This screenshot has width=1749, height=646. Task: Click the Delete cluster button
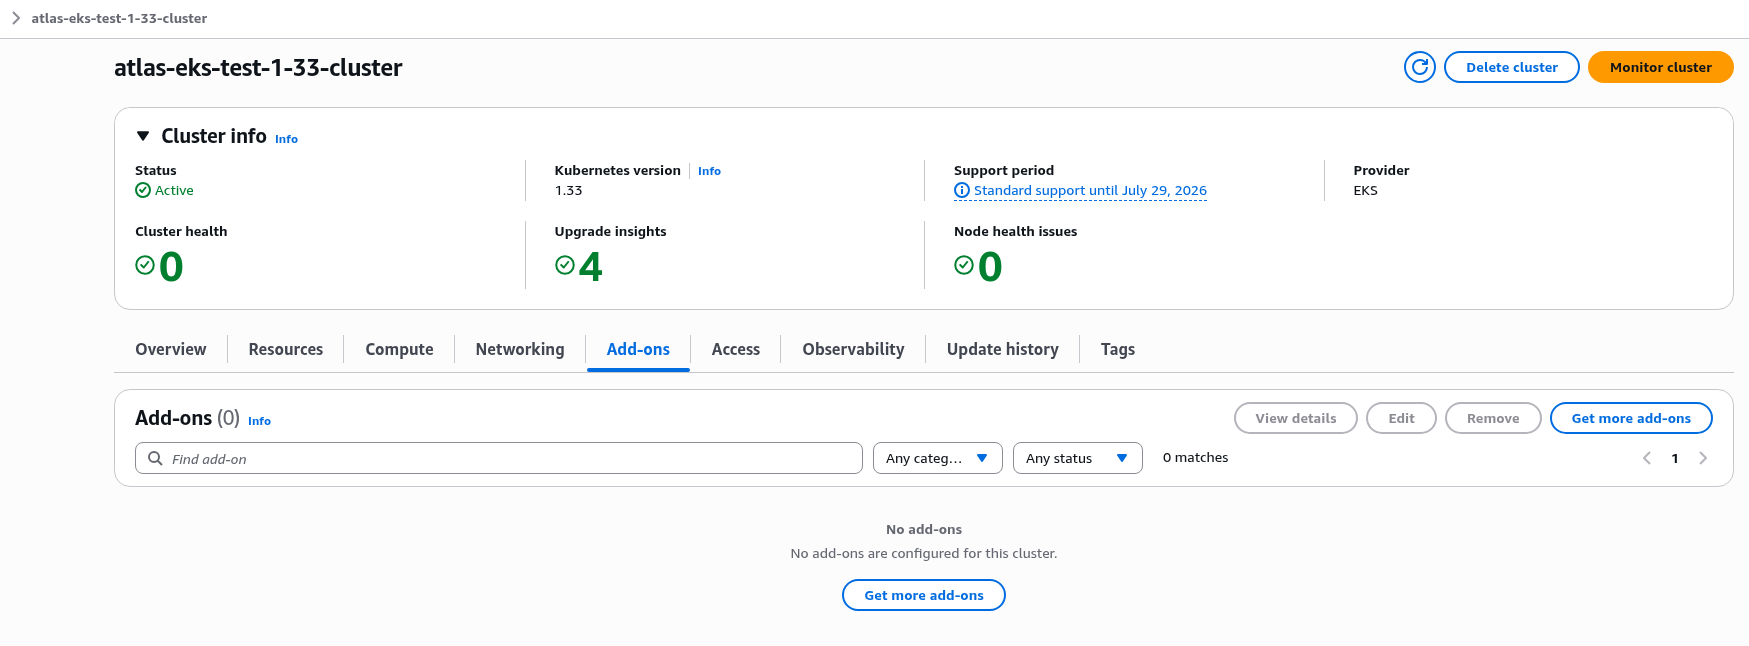1511,67
